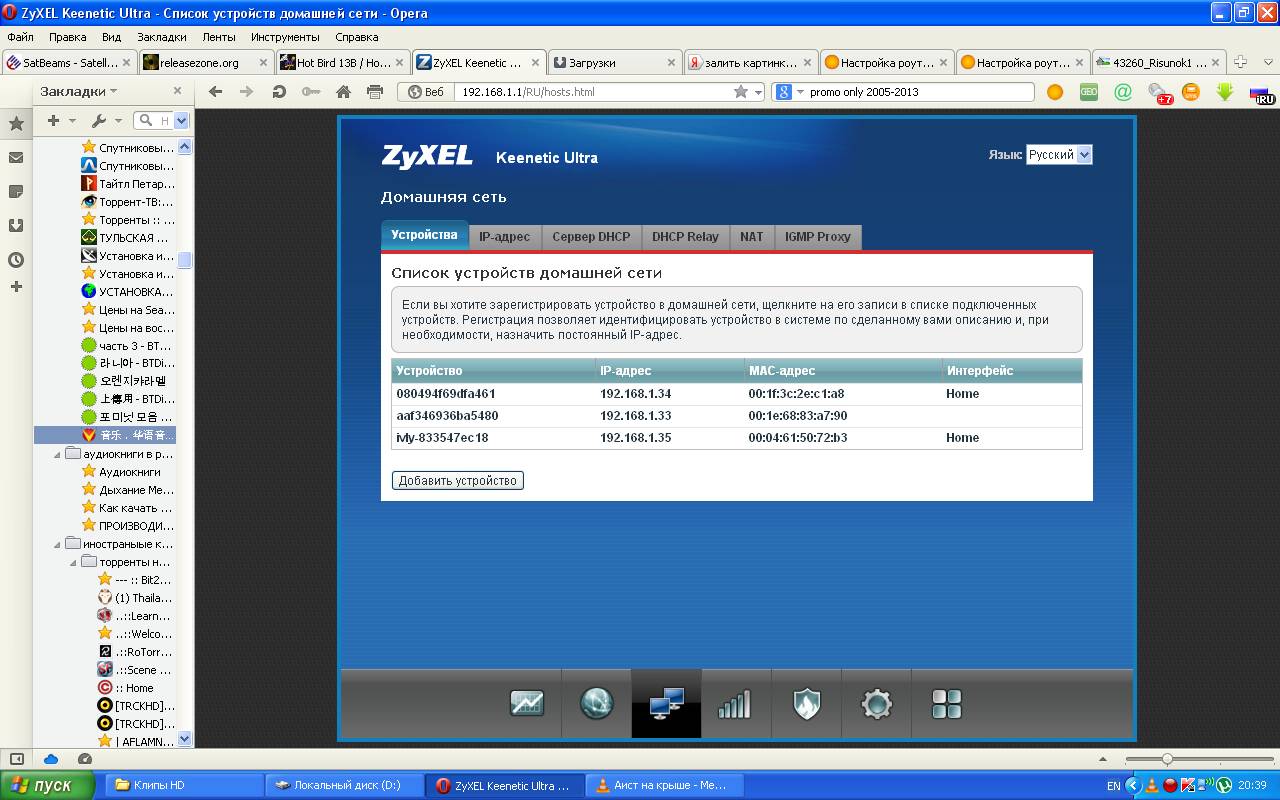Open the Язык language dropdown
This screenshot has width=1280, height=800.
(x=1059, y=155)
